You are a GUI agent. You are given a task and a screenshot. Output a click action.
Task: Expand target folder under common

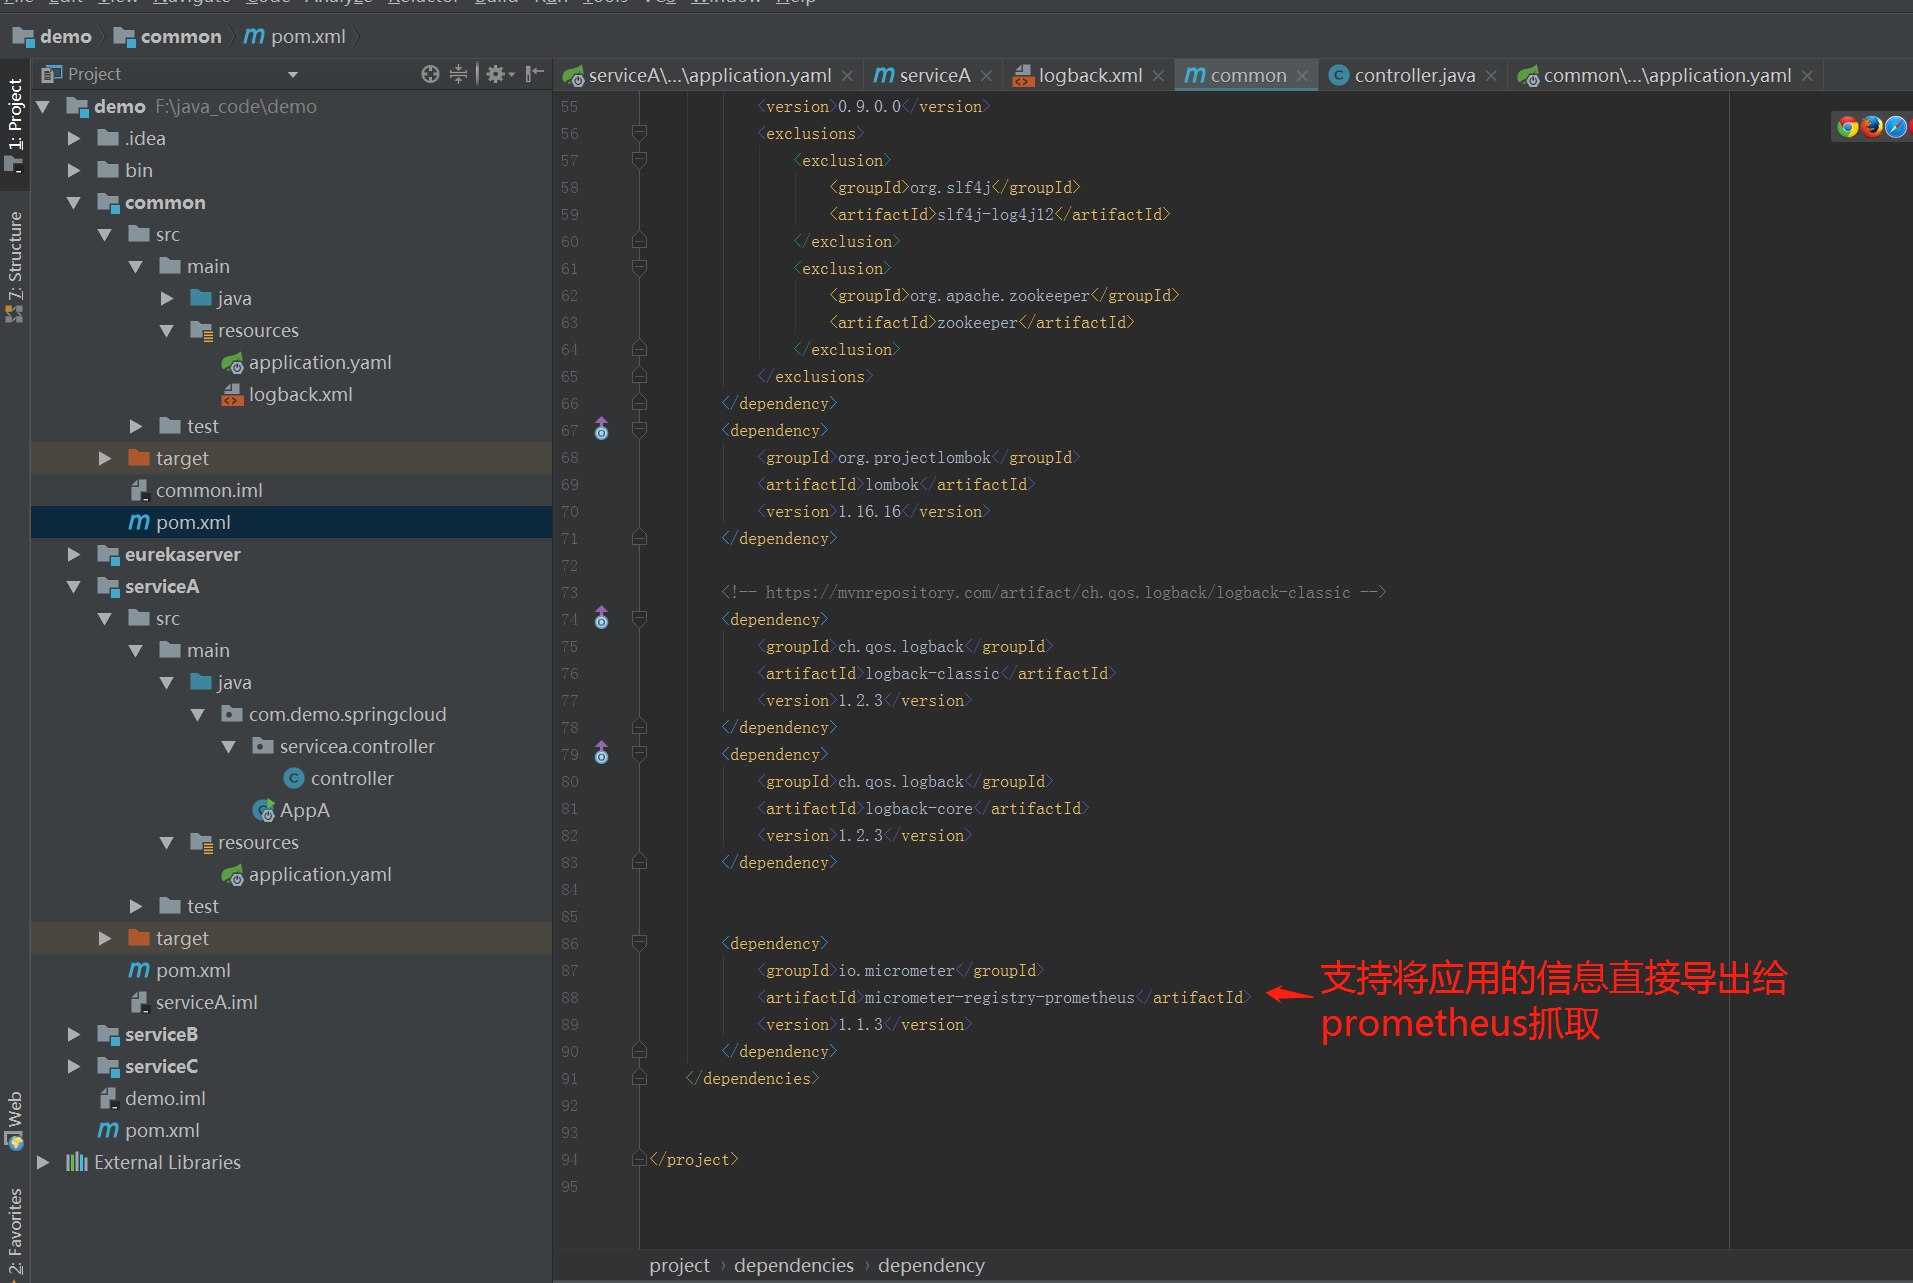pos(105,458)
